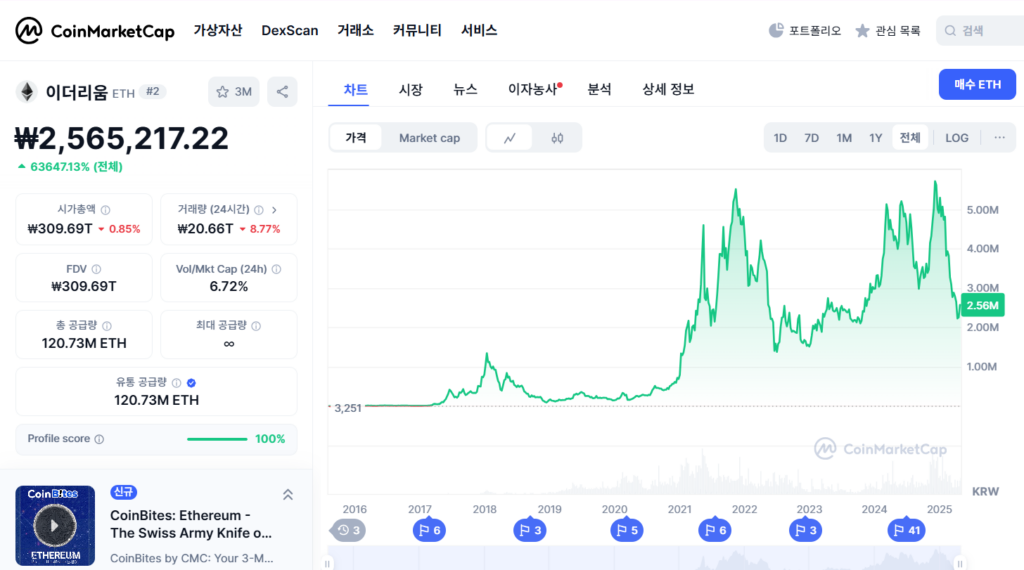Open the 포트폴리오 link
This screenshot has height=570, width=1024.
click(805, 31)
